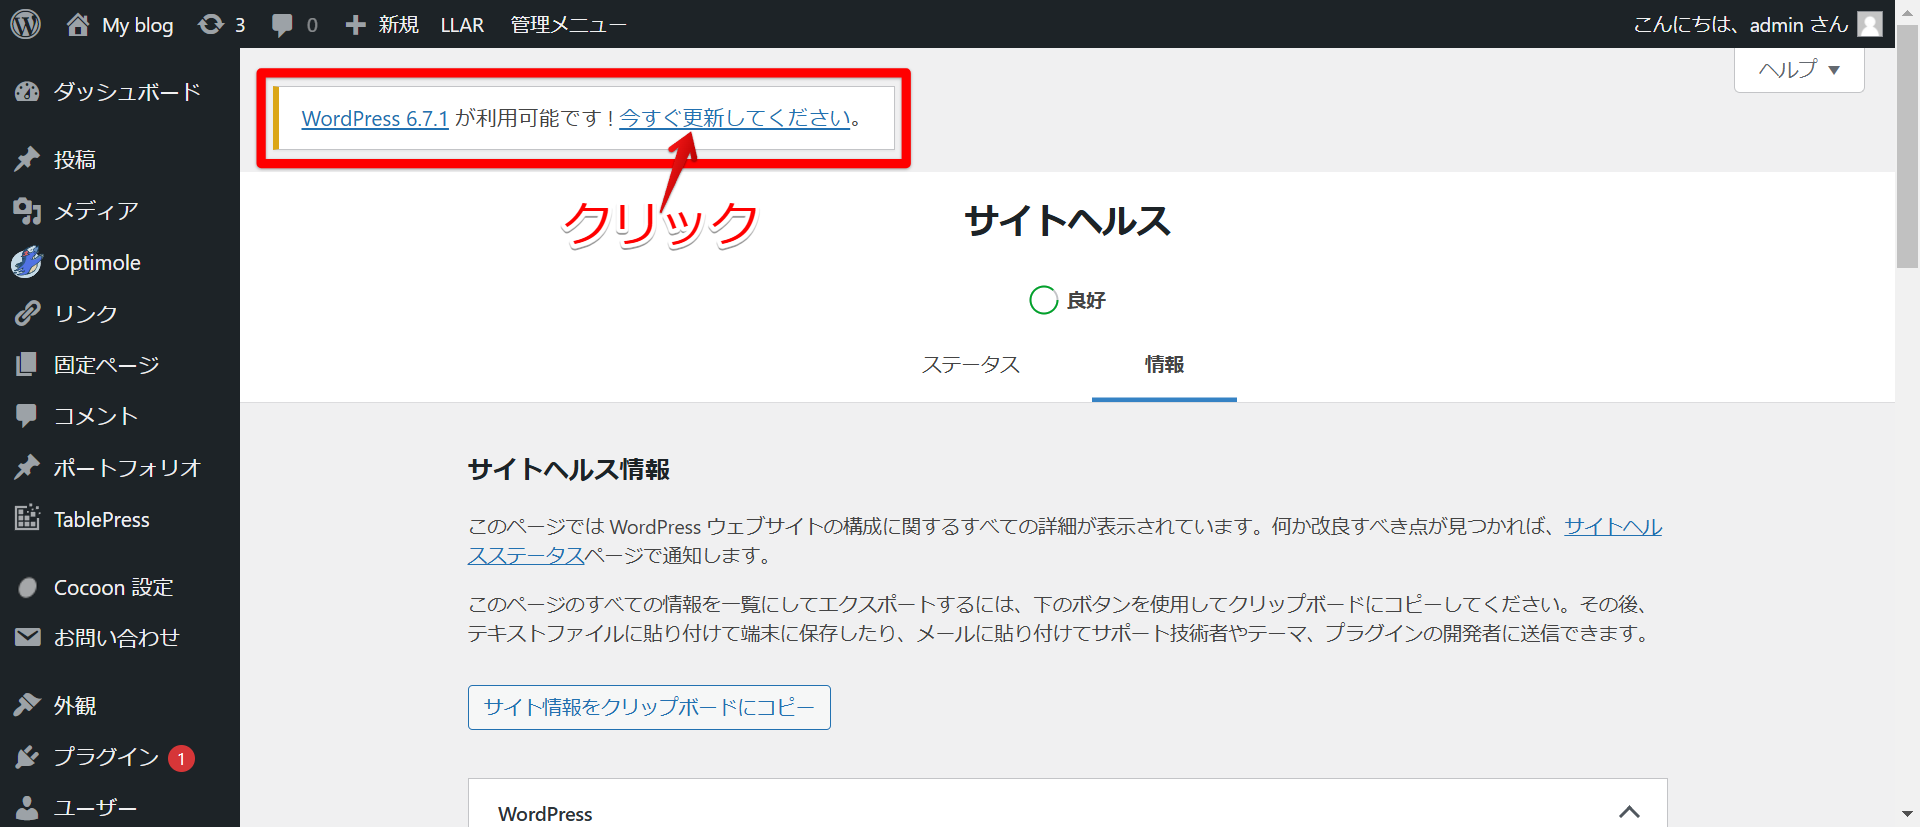The height and width of the screenshot is (827, 1920).
Task: Click the scrollbar down arrow
Action: pyautogui.click(x=1907, y=814)
